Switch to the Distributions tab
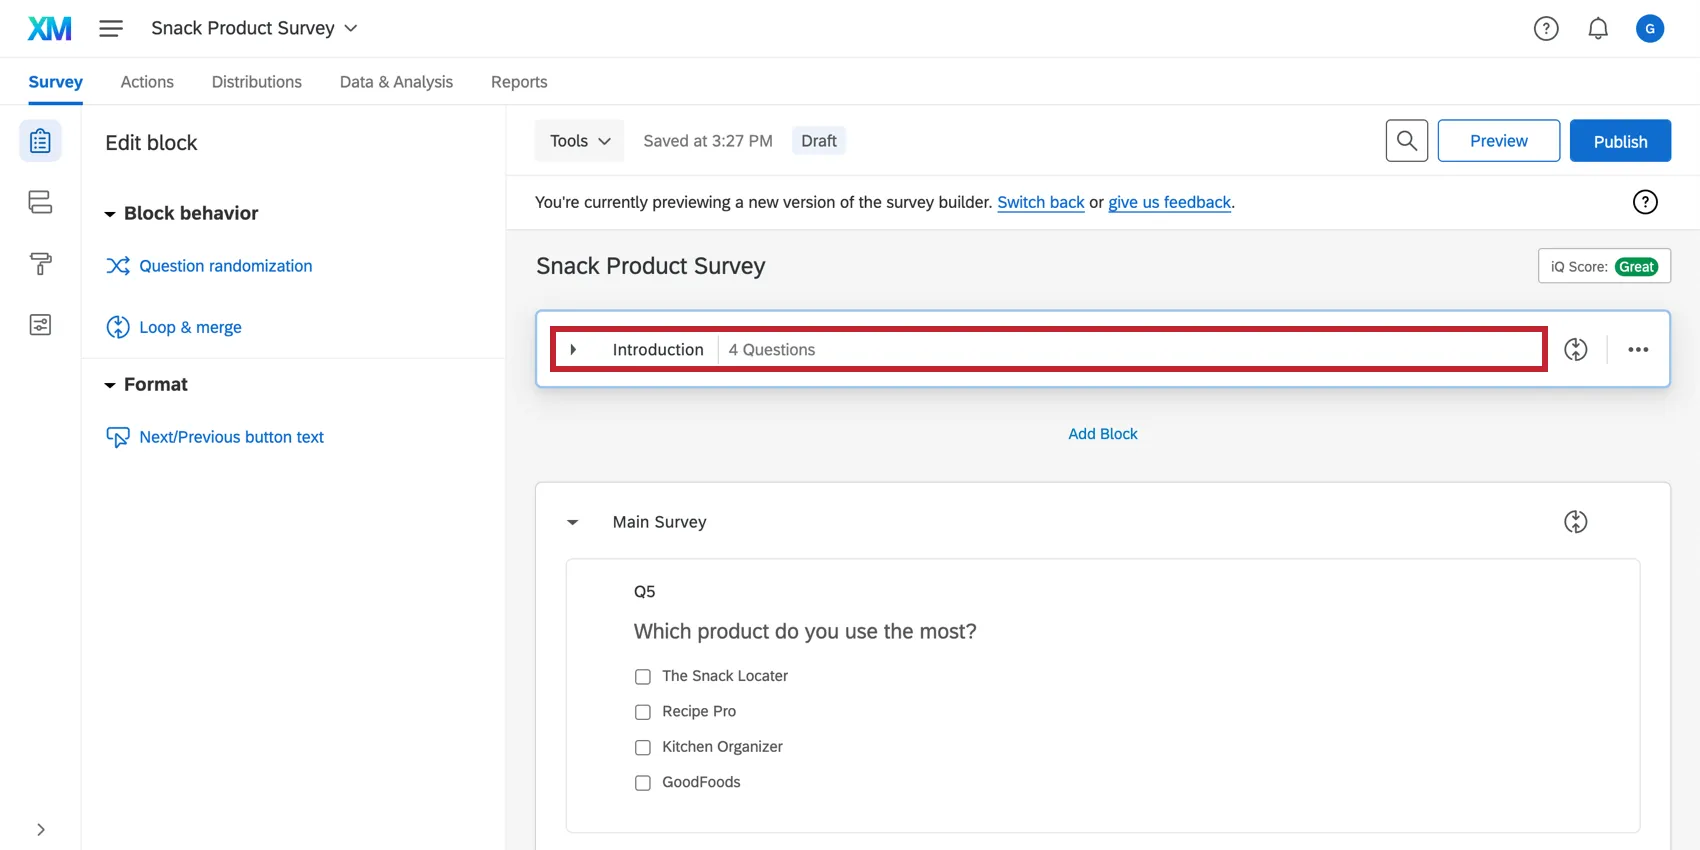This screenshot has width=1700, height=850. 256,82
